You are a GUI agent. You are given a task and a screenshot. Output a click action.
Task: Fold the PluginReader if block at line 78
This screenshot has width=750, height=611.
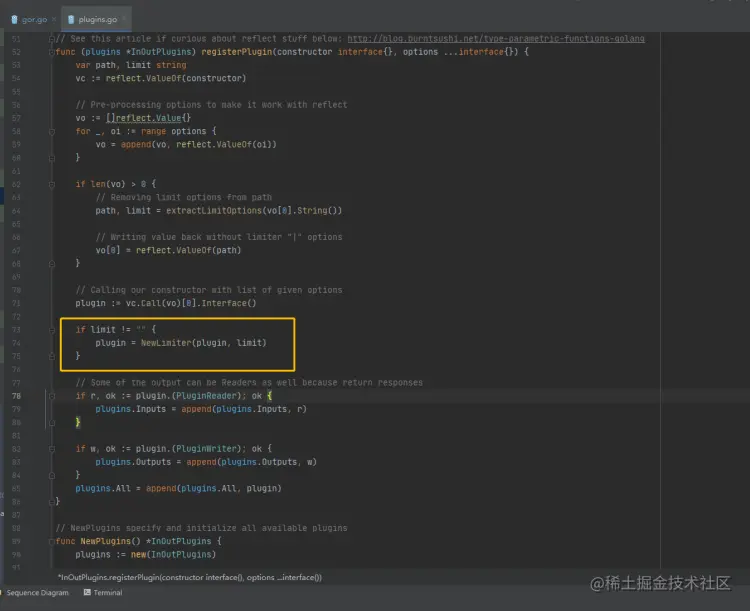pyautogui.click(x=52, y=396)
